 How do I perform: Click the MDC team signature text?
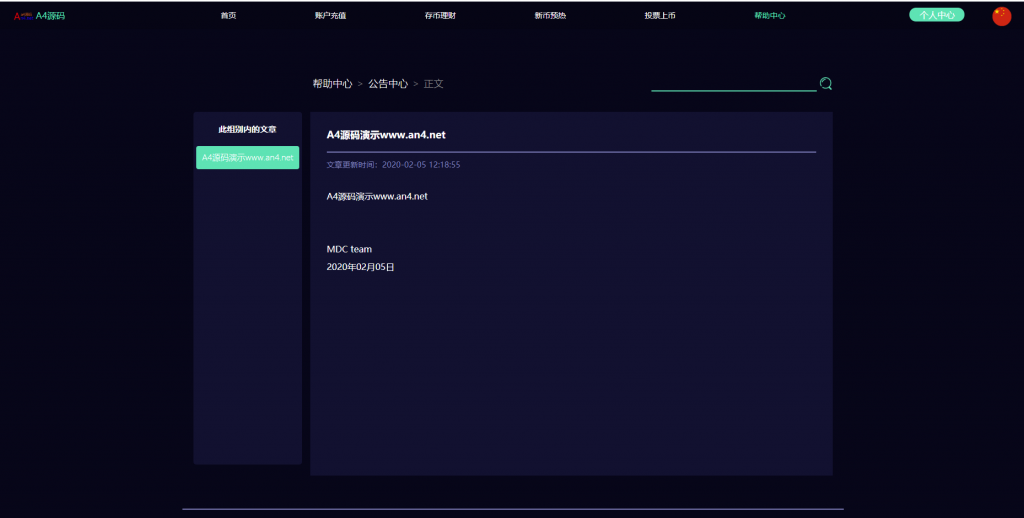349,249
